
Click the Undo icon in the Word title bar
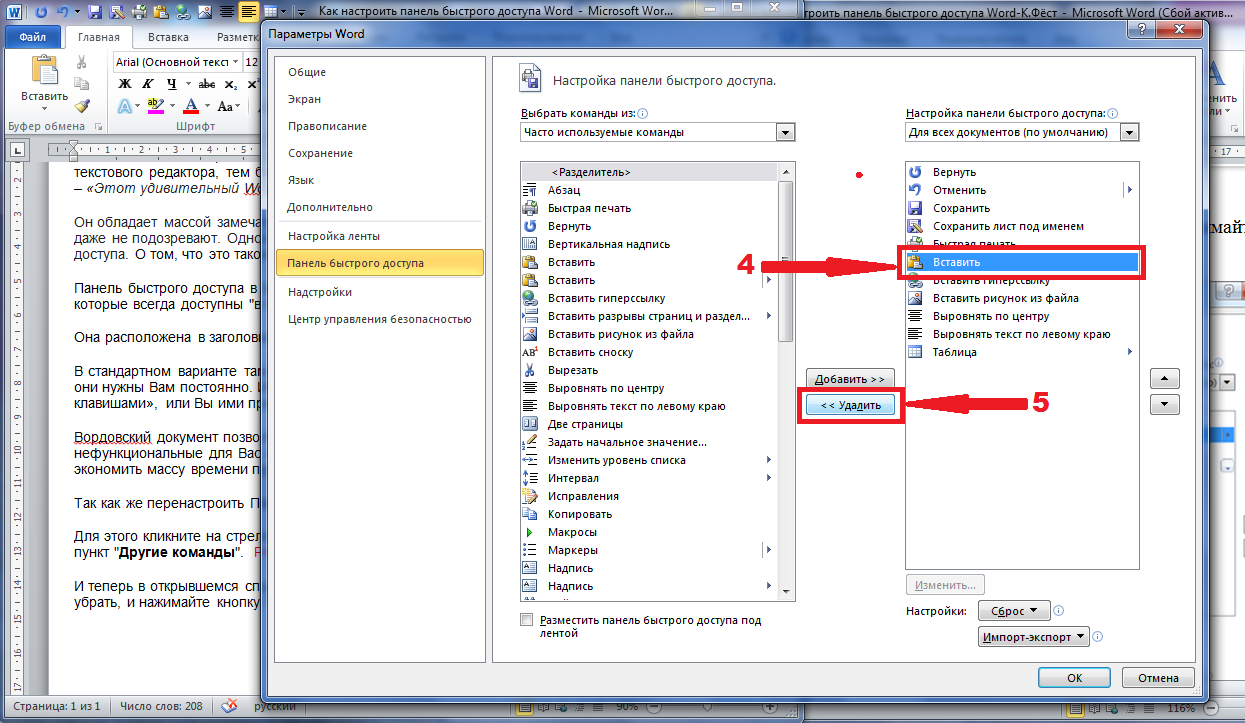tap(62, 12)
